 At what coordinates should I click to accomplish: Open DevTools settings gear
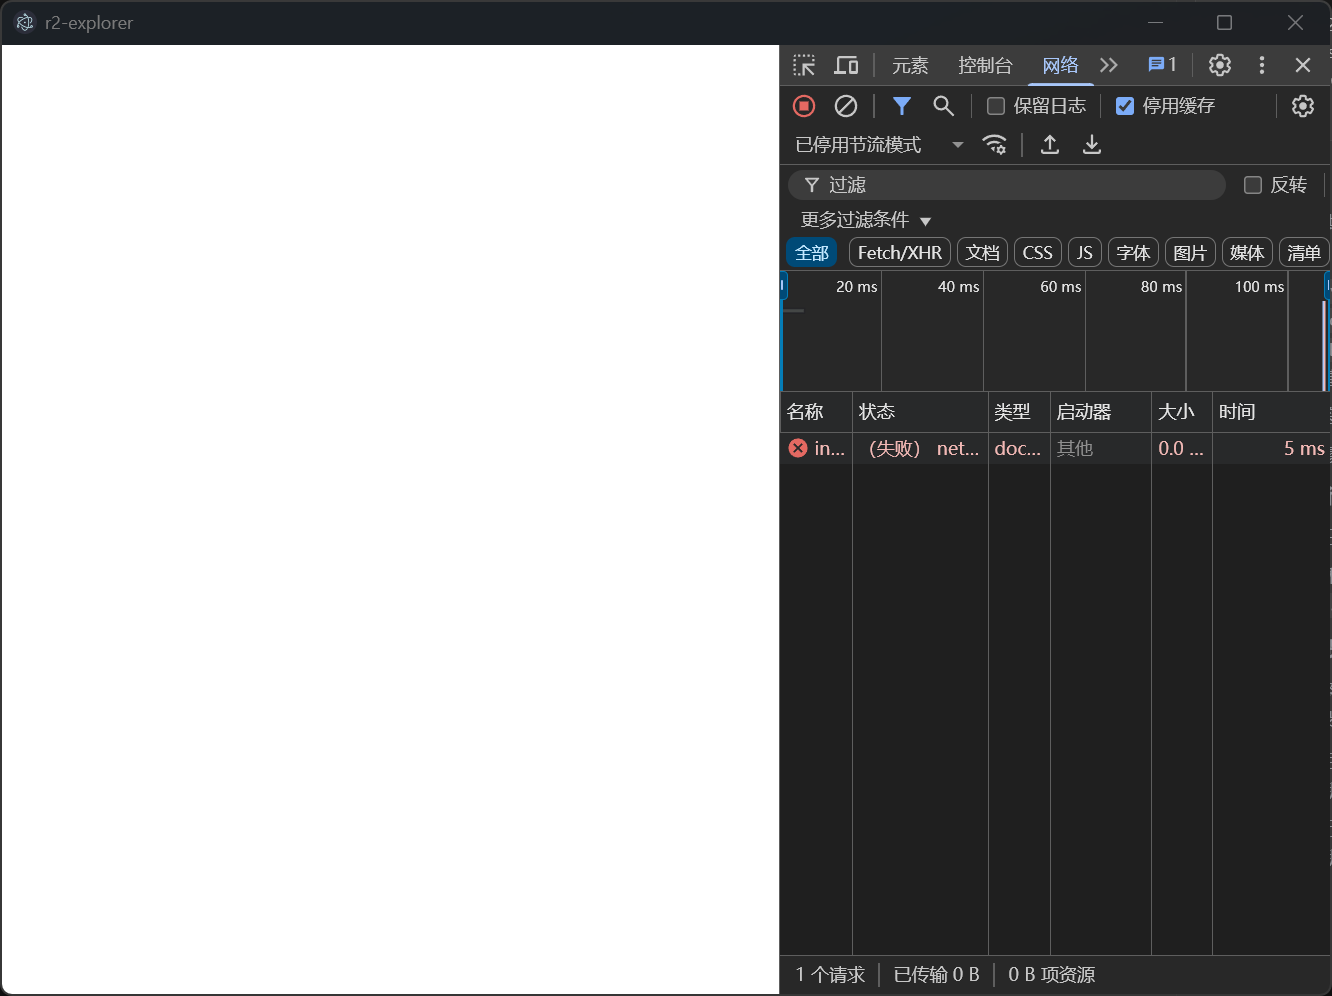pyautogui.click(x=1219, y=65)
